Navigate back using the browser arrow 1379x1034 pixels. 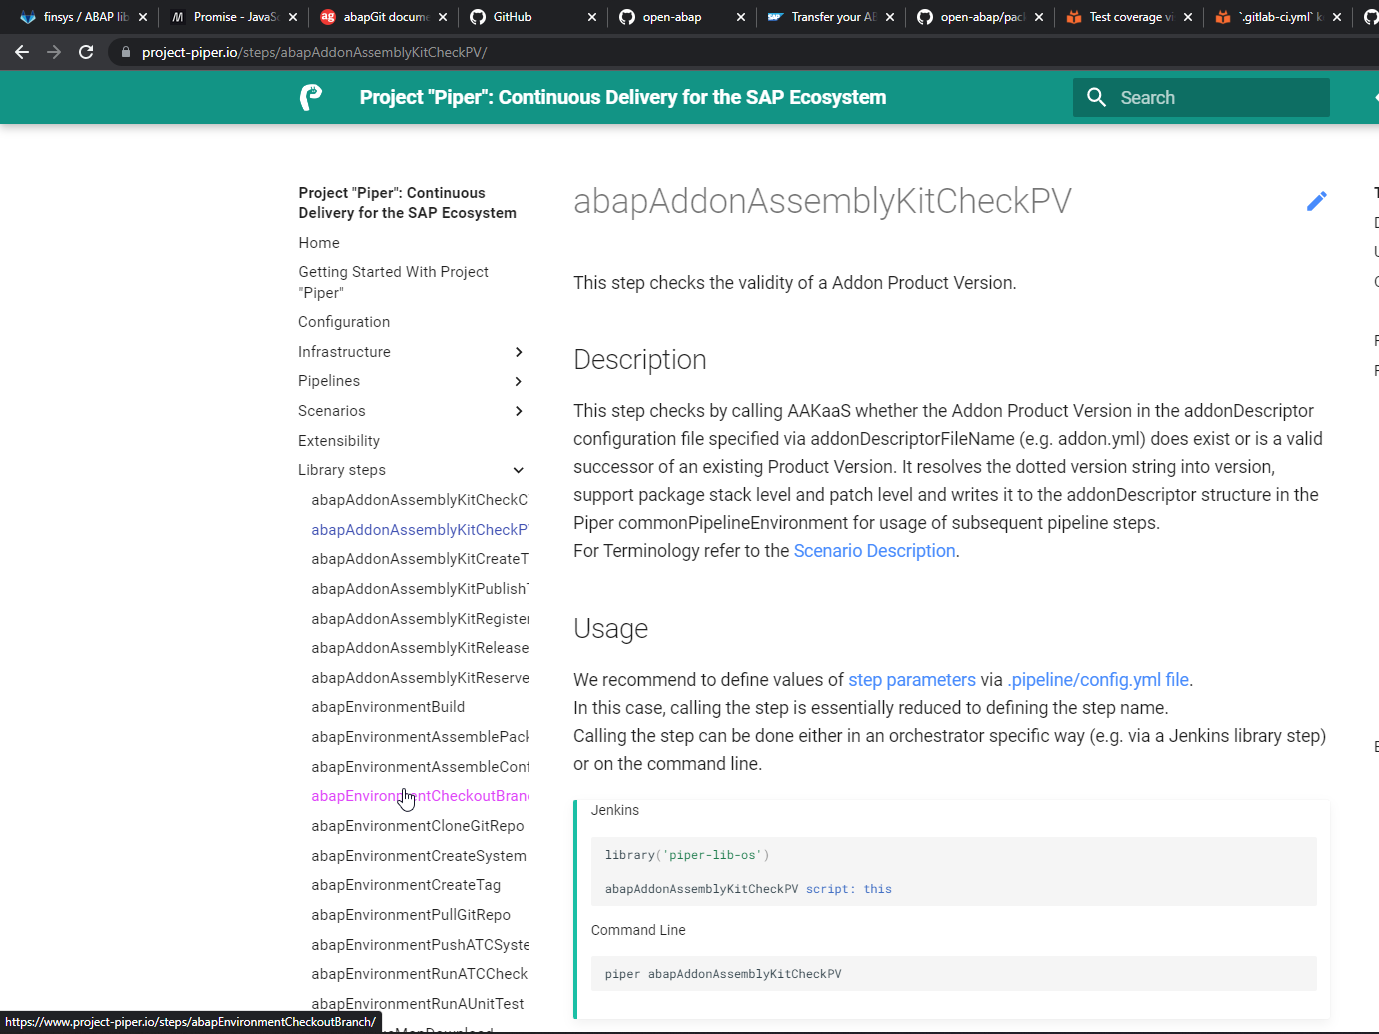(x=22, y=52)
